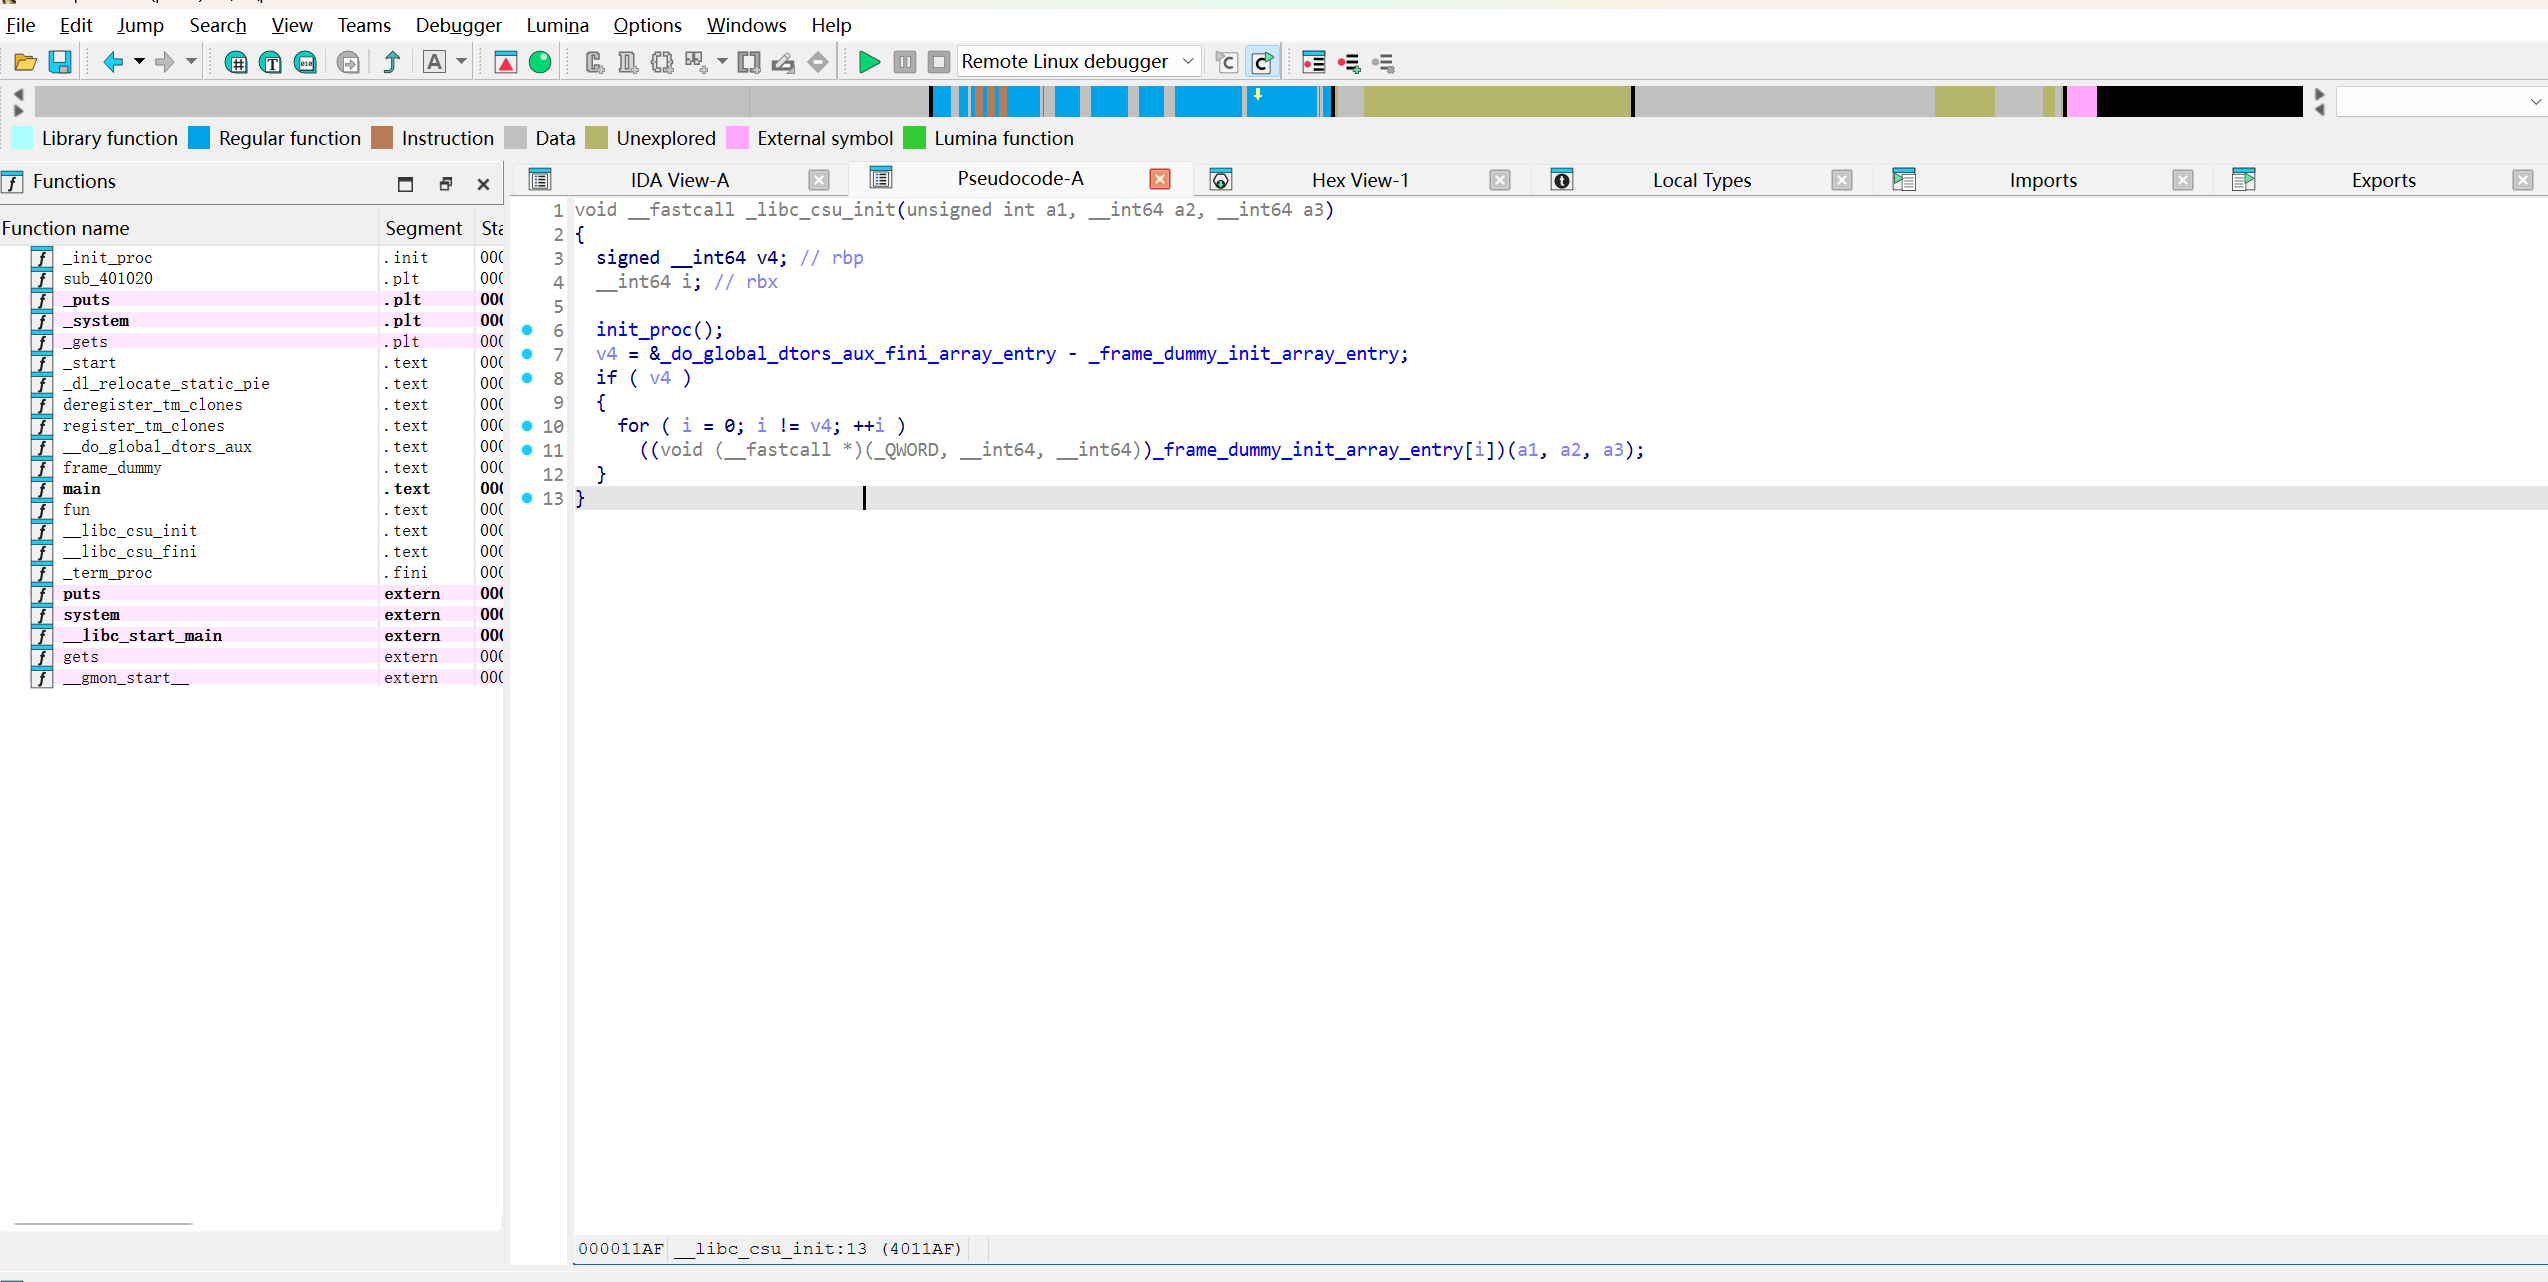Click the curved up arrow toolbar icon
Screen dimensions: 2548x1282
click(x=392, y=62)
